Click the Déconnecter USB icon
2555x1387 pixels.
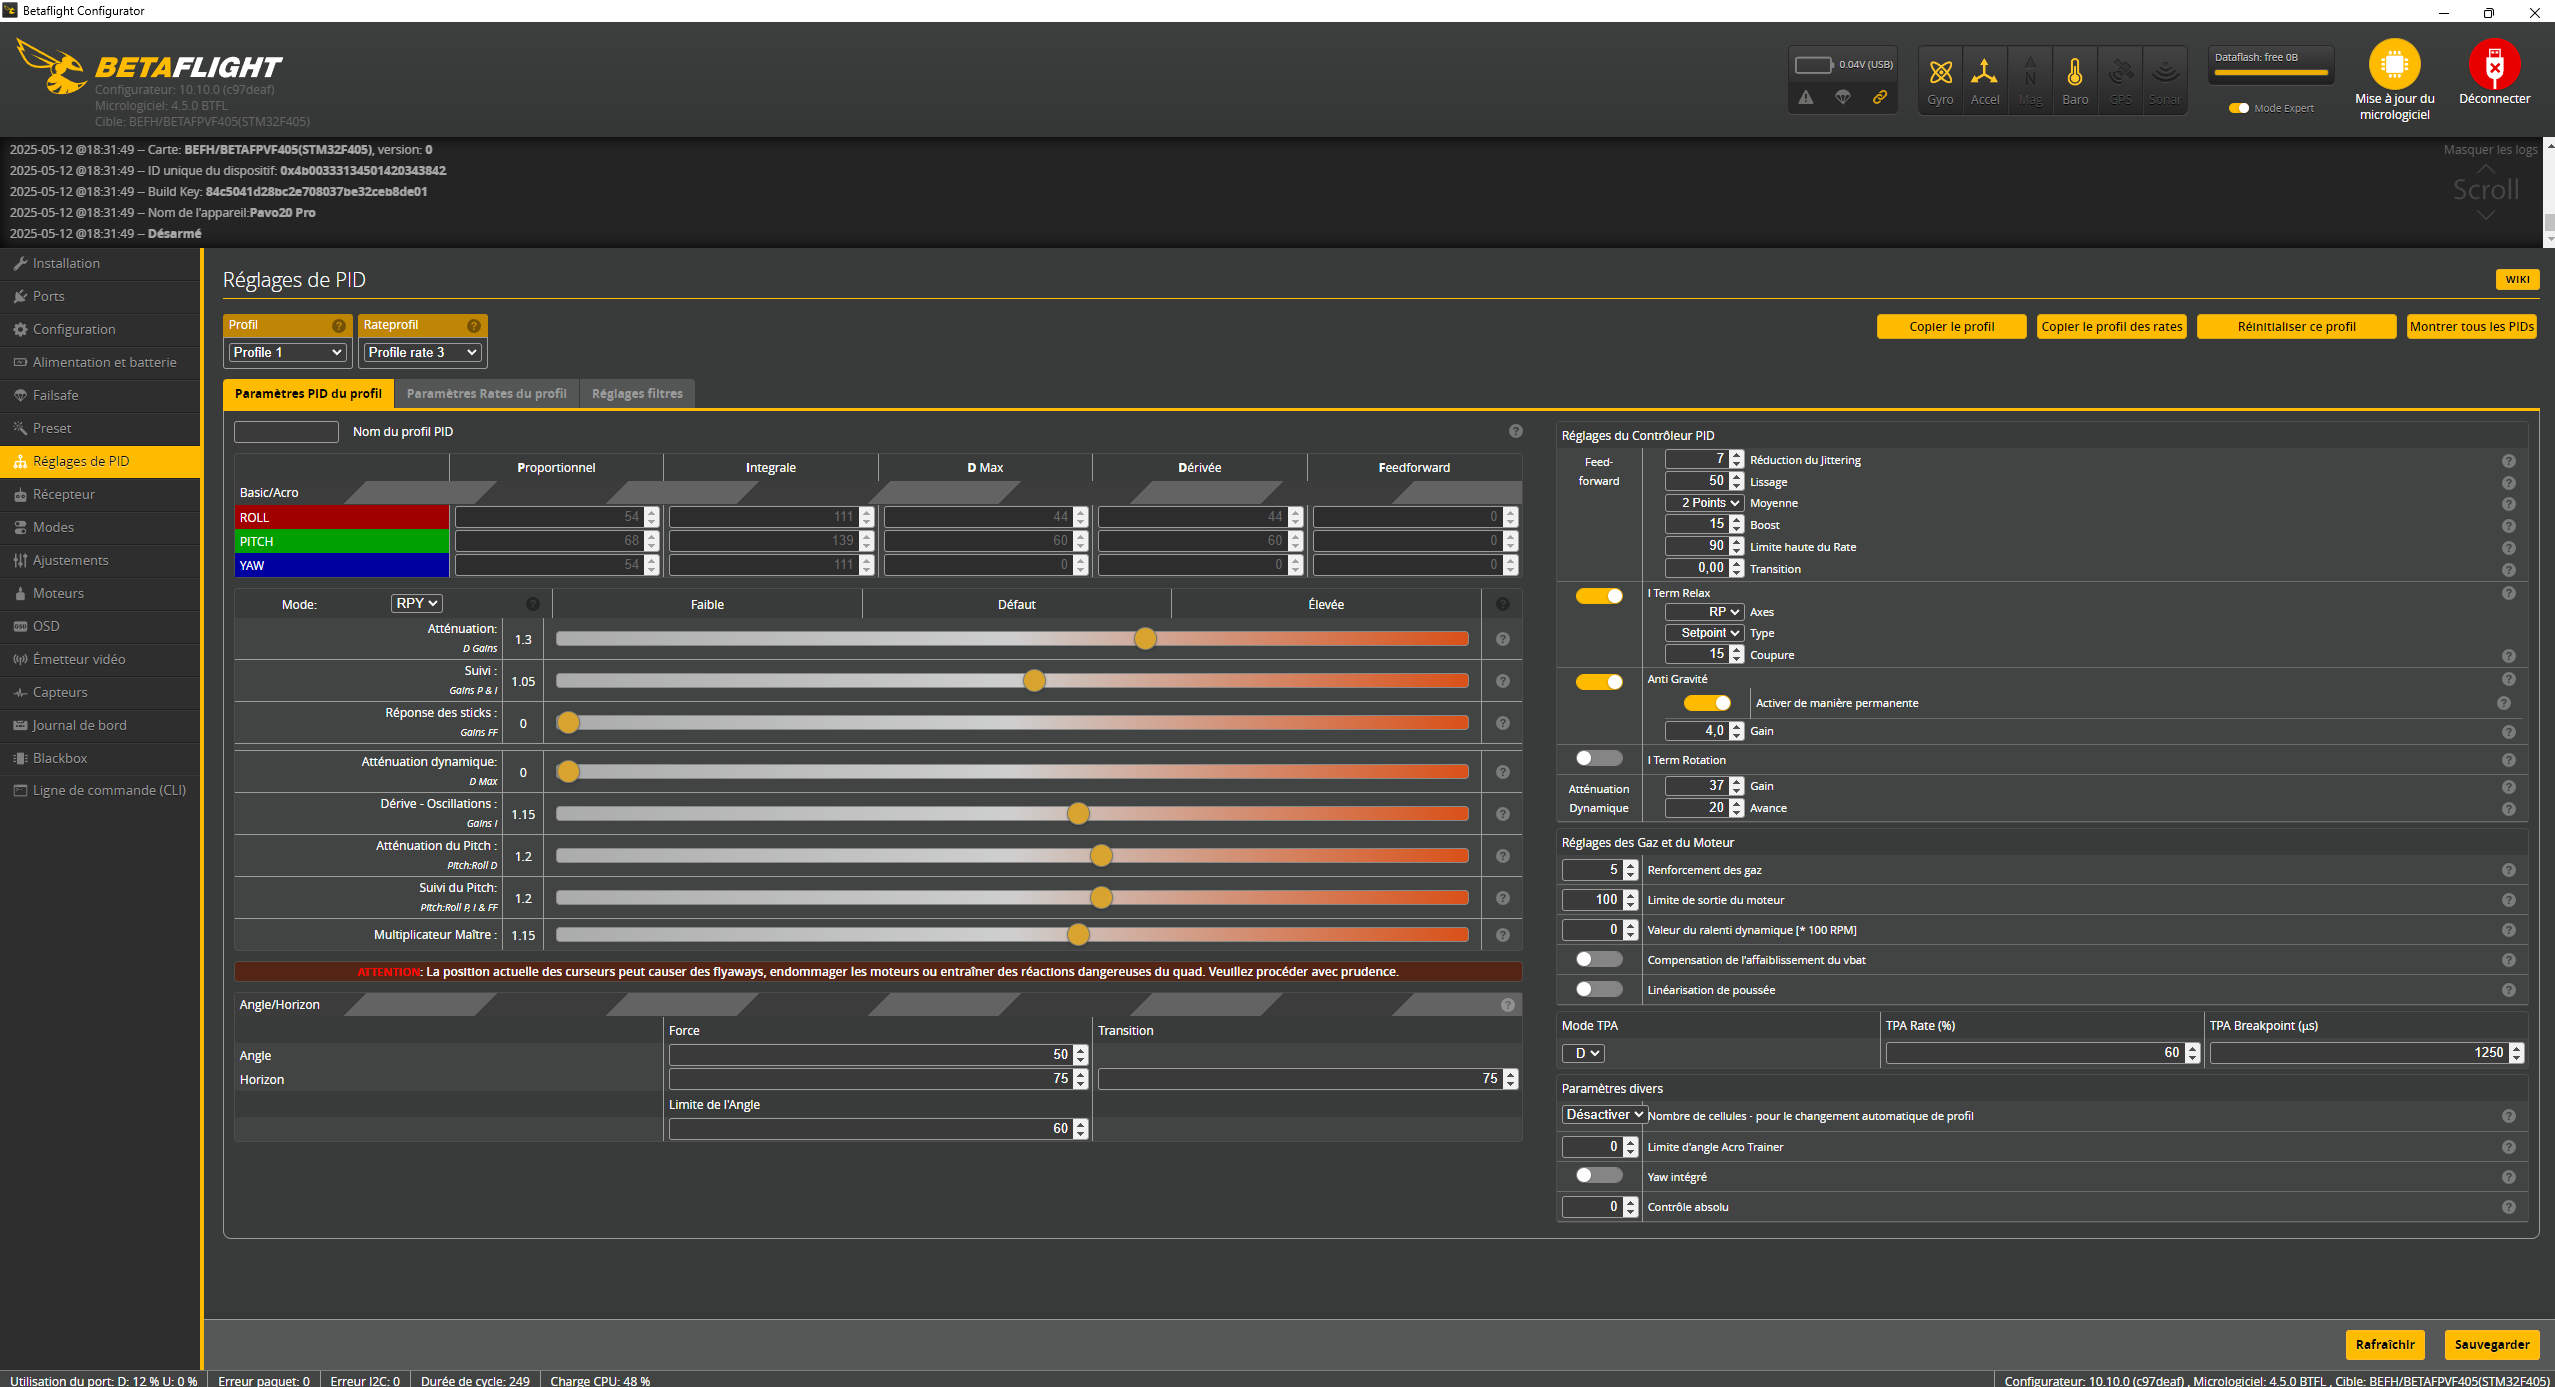pos(2494,65)
